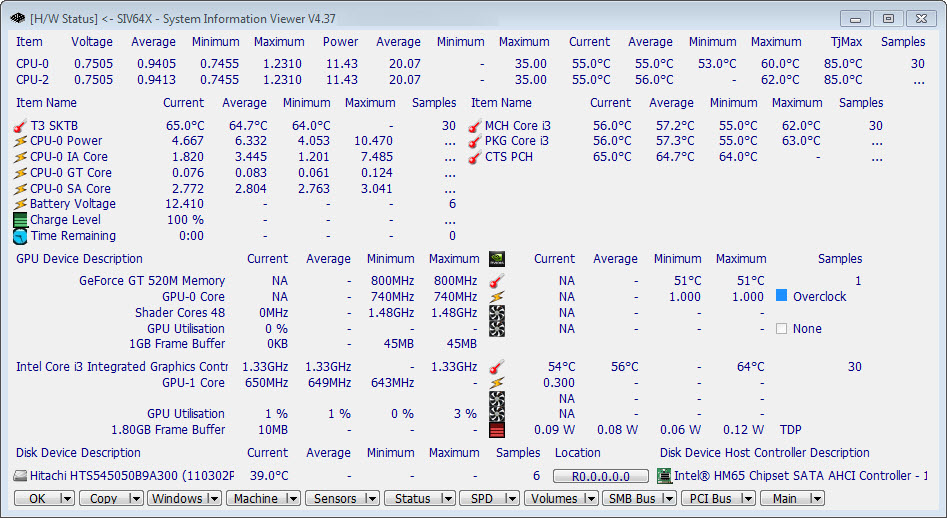Open the OK button dropdown arrow

[67, 499]
